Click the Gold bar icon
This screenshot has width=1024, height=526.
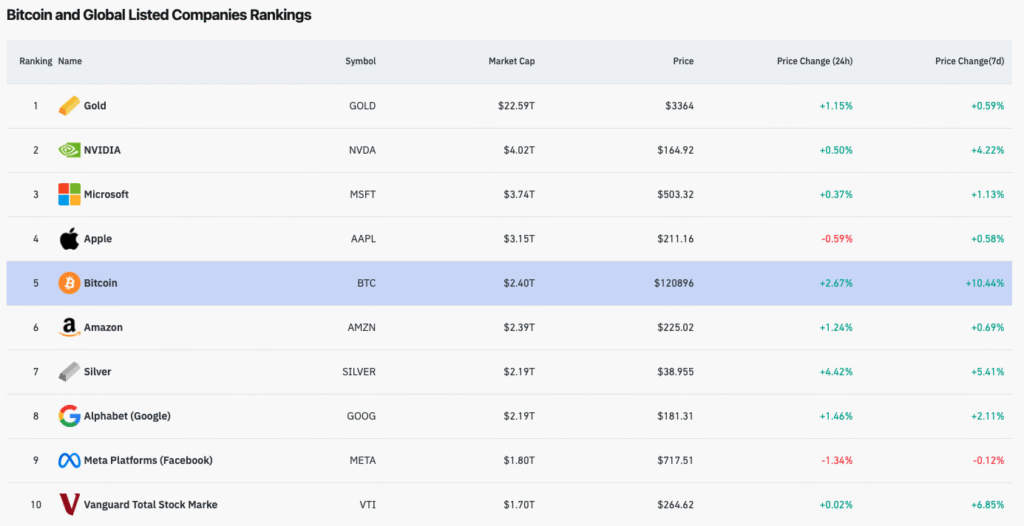(x=69, y=106)
